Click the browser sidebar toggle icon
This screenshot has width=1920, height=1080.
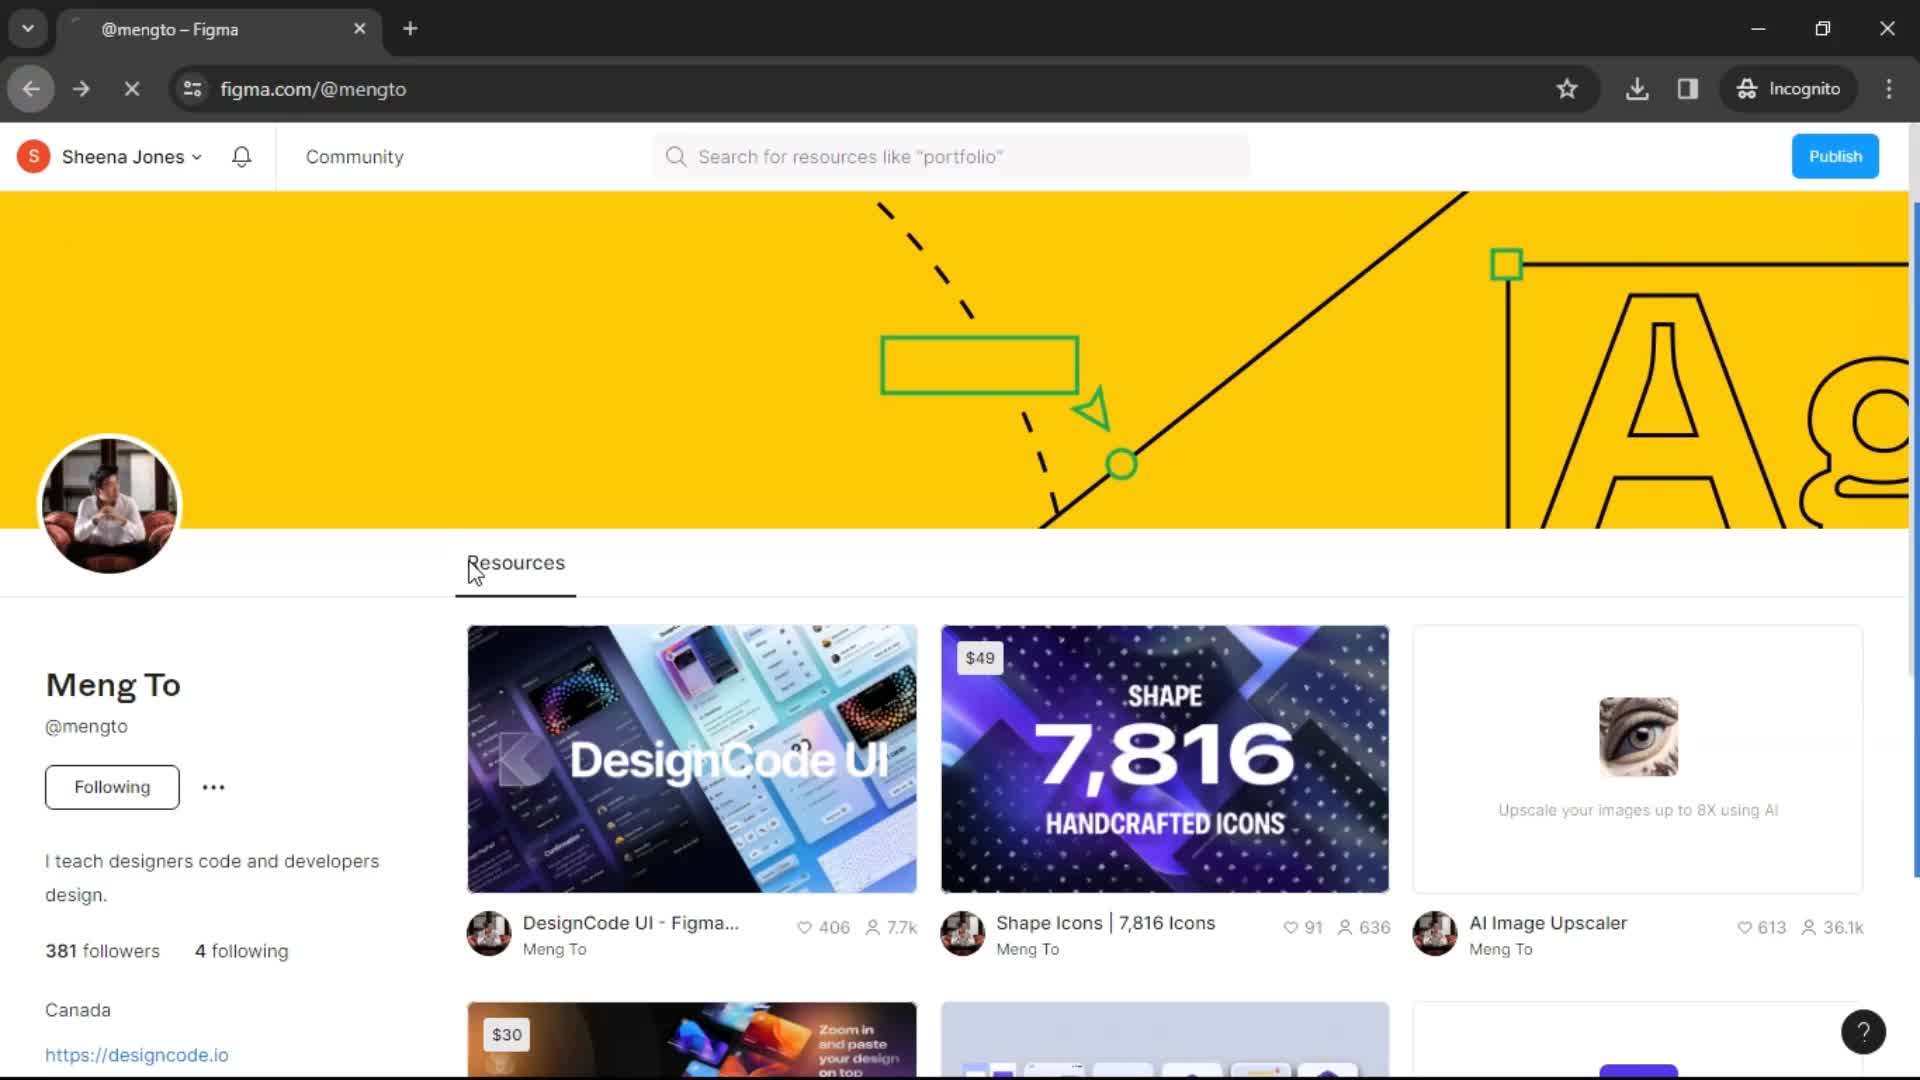[1689, 88]
